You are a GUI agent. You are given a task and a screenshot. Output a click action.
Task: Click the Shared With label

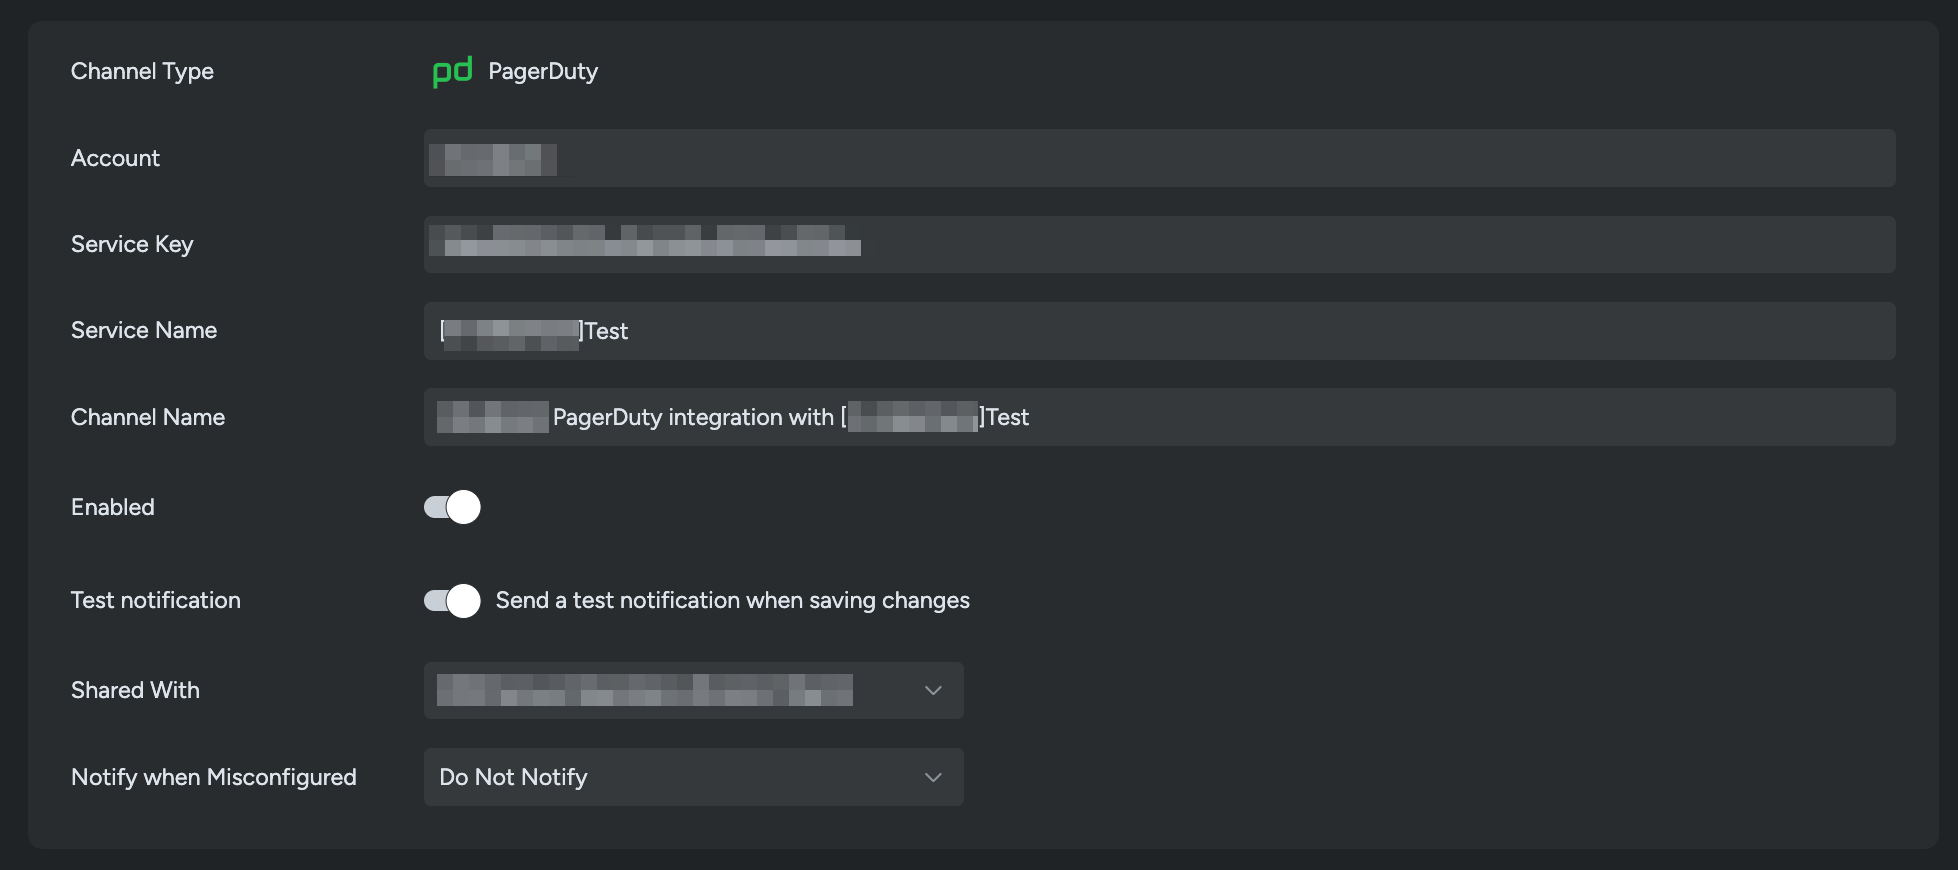pyautogui.click(x=135, y=690)
